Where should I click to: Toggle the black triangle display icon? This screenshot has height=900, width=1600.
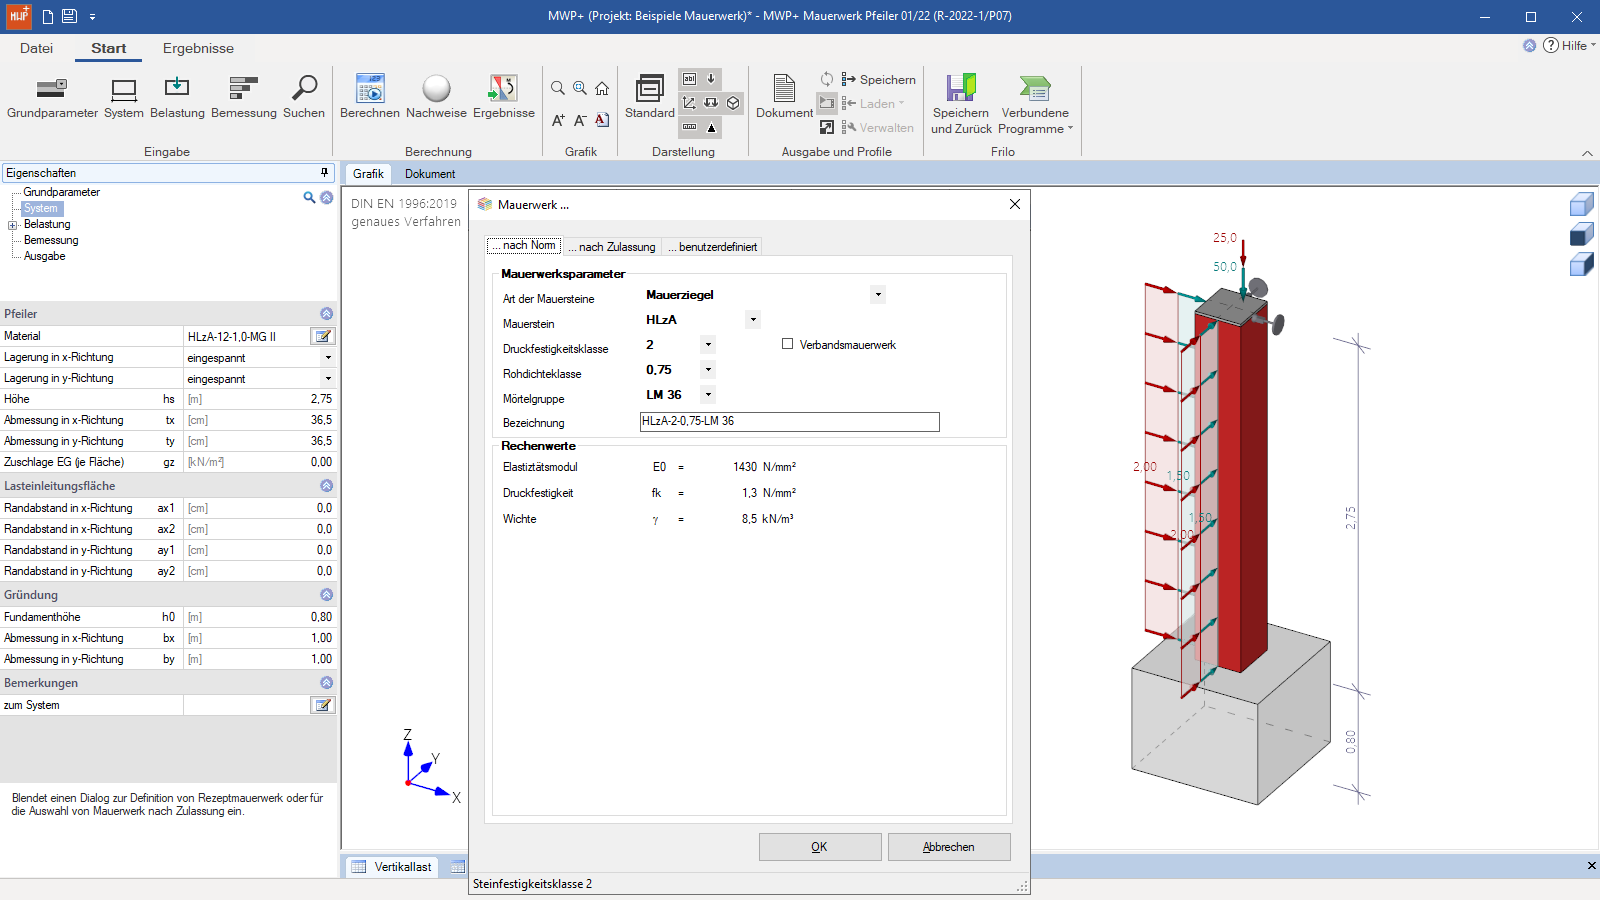tap(711, 127)
